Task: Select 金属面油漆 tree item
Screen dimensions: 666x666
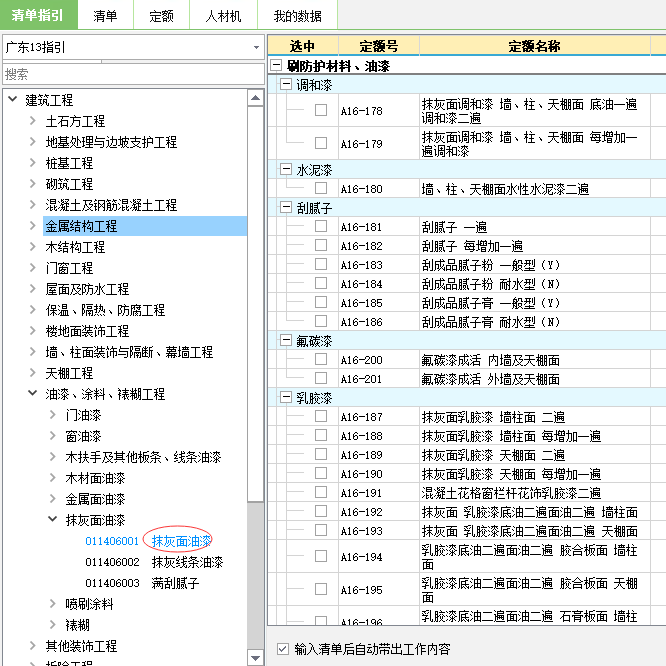Action: [95, 499]
